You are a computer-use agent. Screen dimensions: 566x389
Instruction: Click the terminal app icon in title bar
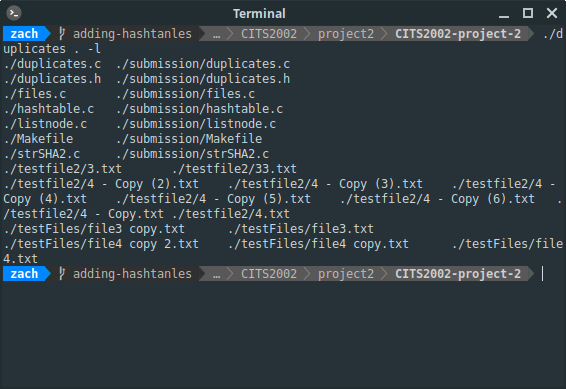(14, 13)
